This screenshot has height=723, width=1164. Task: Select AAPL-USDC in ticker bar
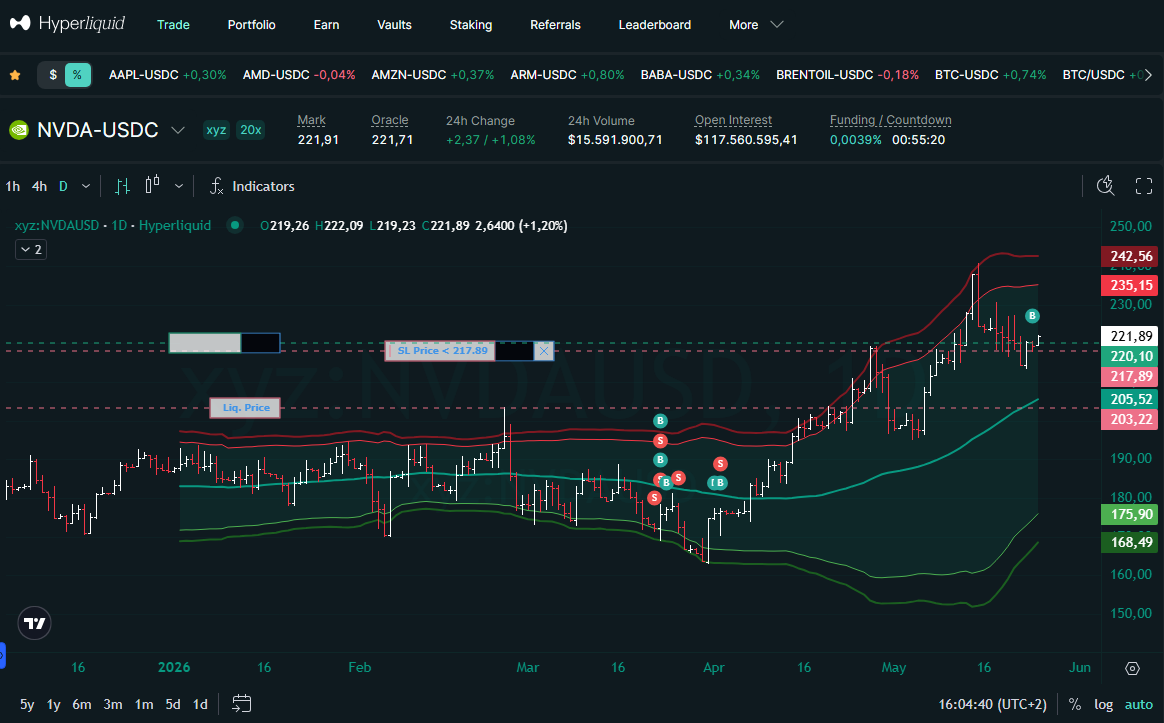[167, 75]
